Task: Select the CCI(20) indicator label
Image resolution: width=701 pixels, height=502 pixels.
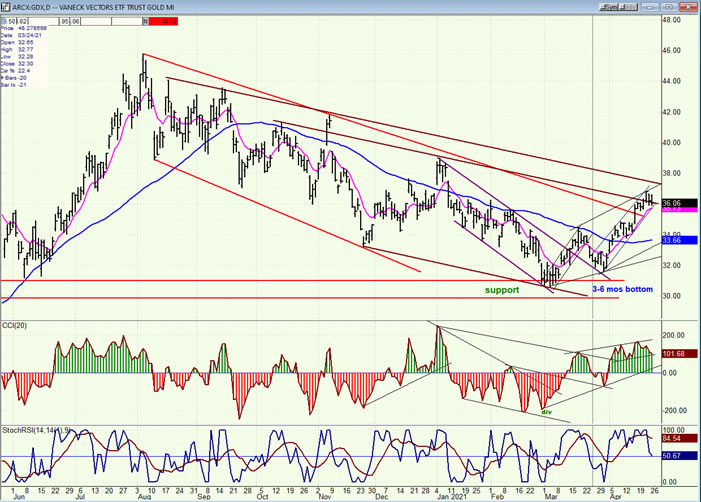Action: pyautogui.click(x=14, y=325)
